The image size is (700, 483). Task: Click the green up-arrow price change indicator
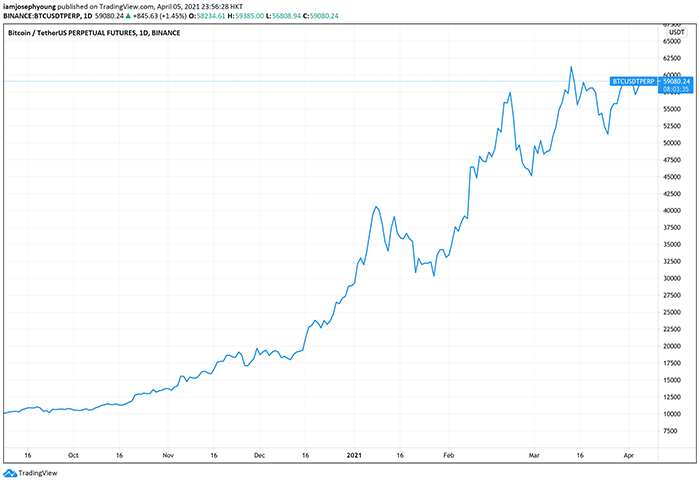126,16
